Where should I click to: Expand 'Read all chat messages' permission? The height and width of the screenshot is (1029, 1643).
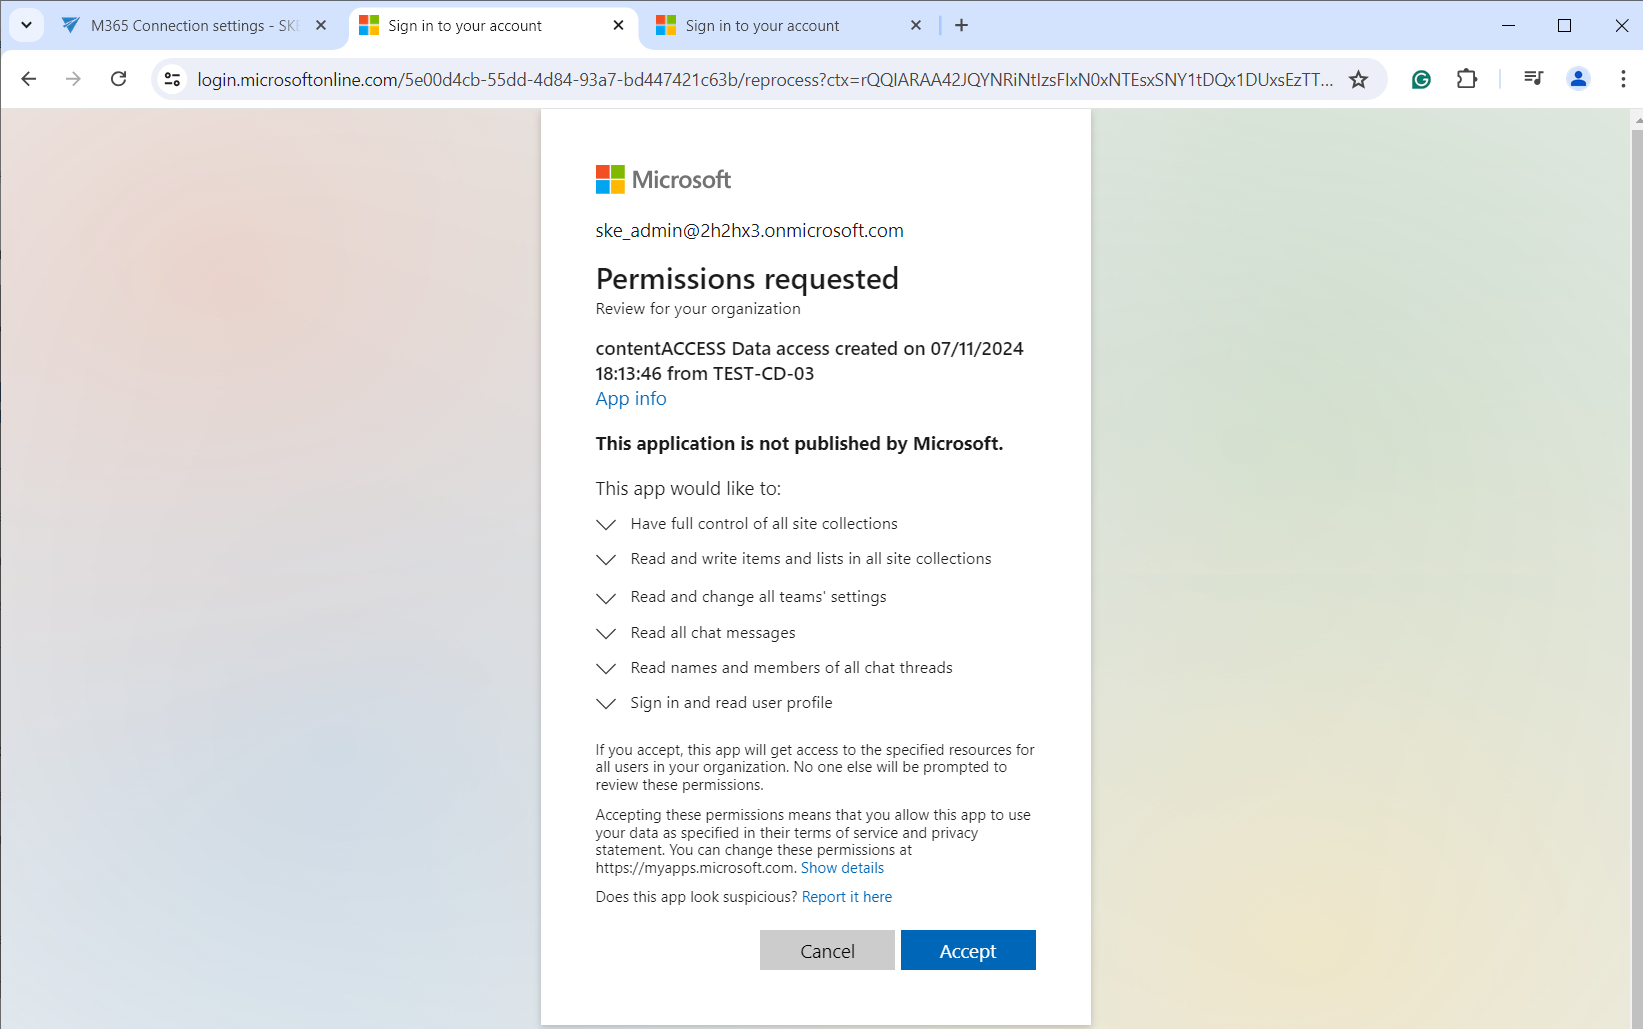click(x=606, y=633)
